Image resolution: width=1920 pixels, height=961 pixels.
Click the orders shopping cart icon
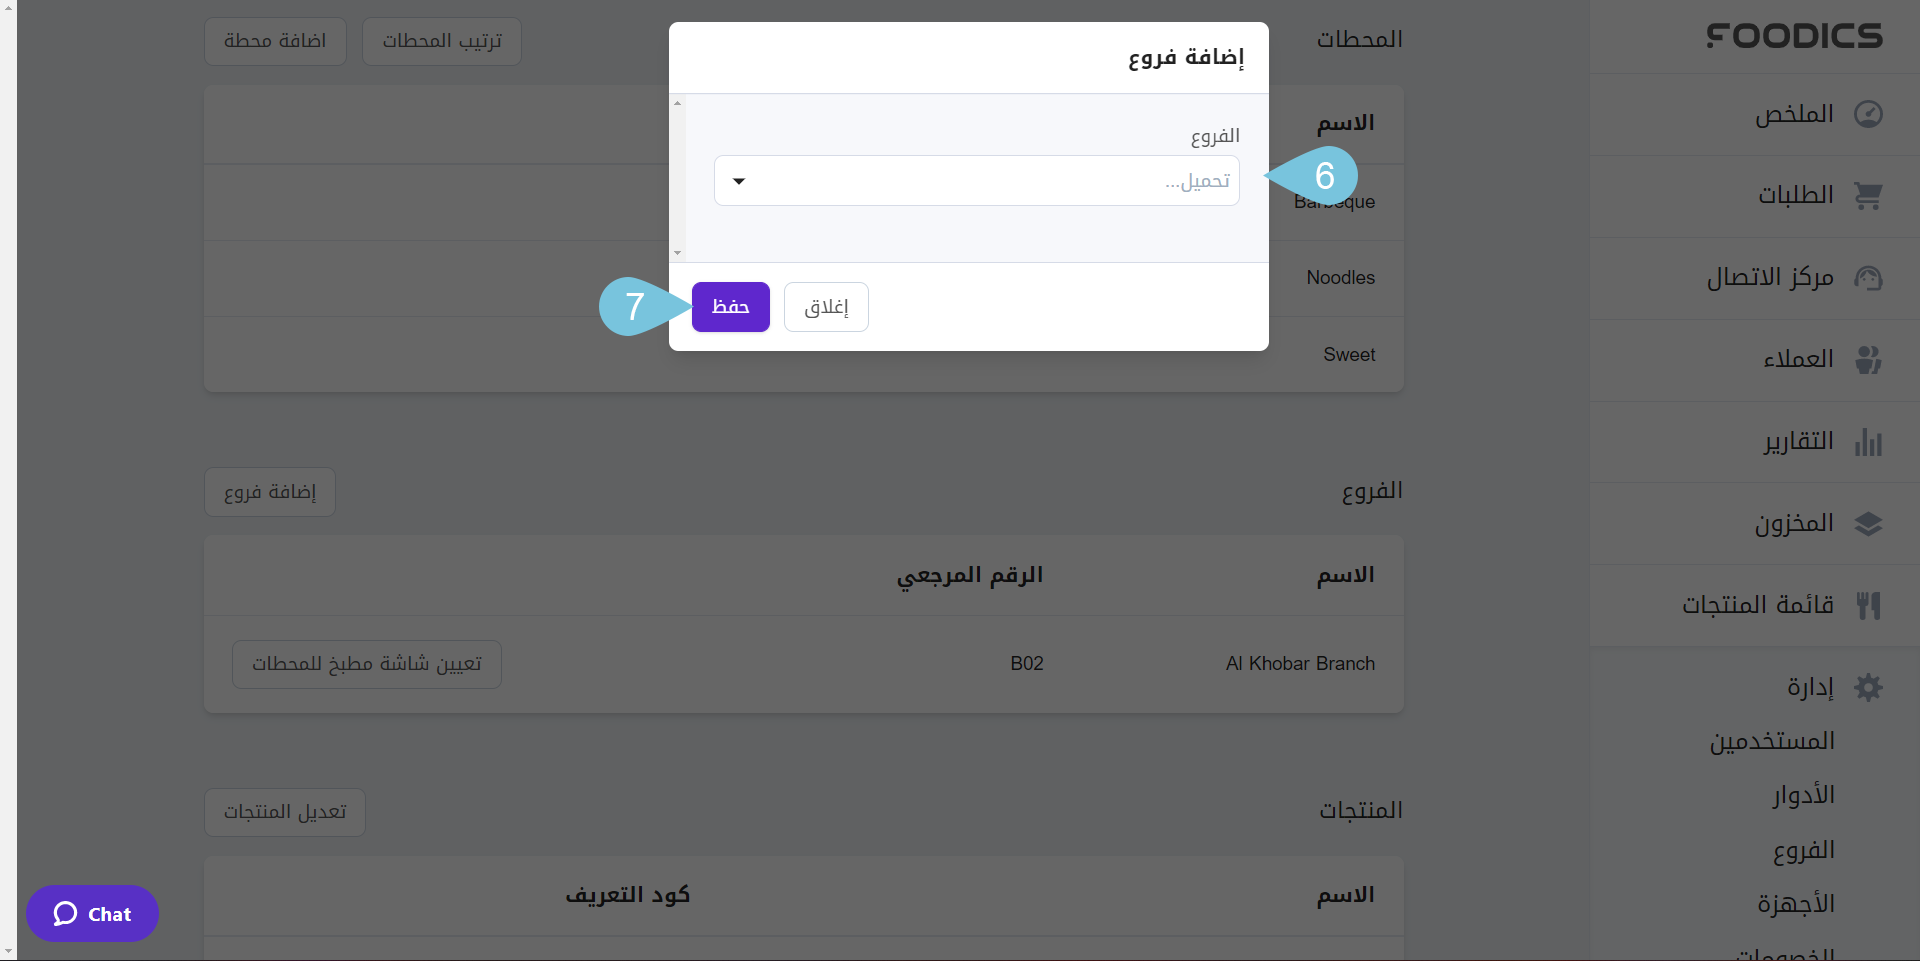[1868, 196]
